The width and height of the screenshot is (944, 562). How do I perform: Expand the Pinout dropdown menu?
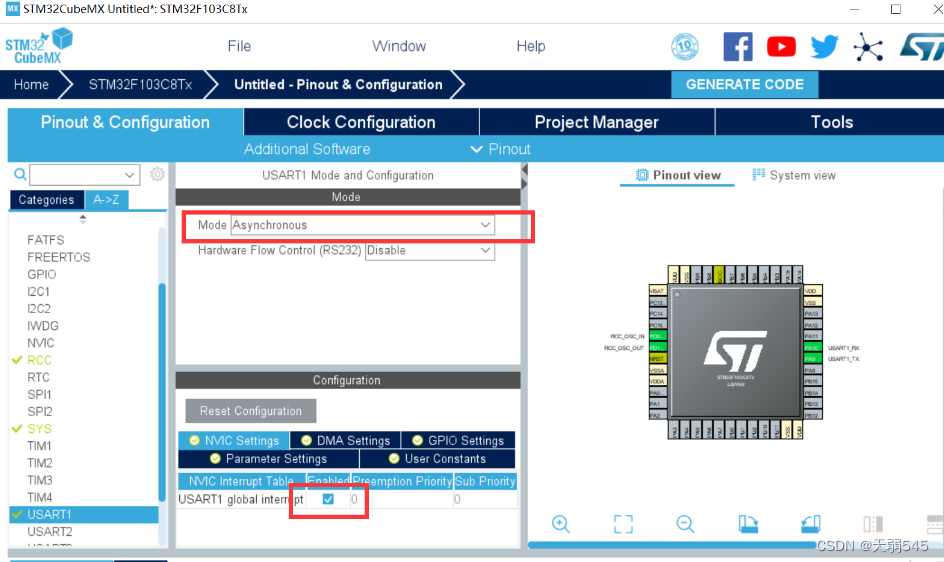(501, 149)
